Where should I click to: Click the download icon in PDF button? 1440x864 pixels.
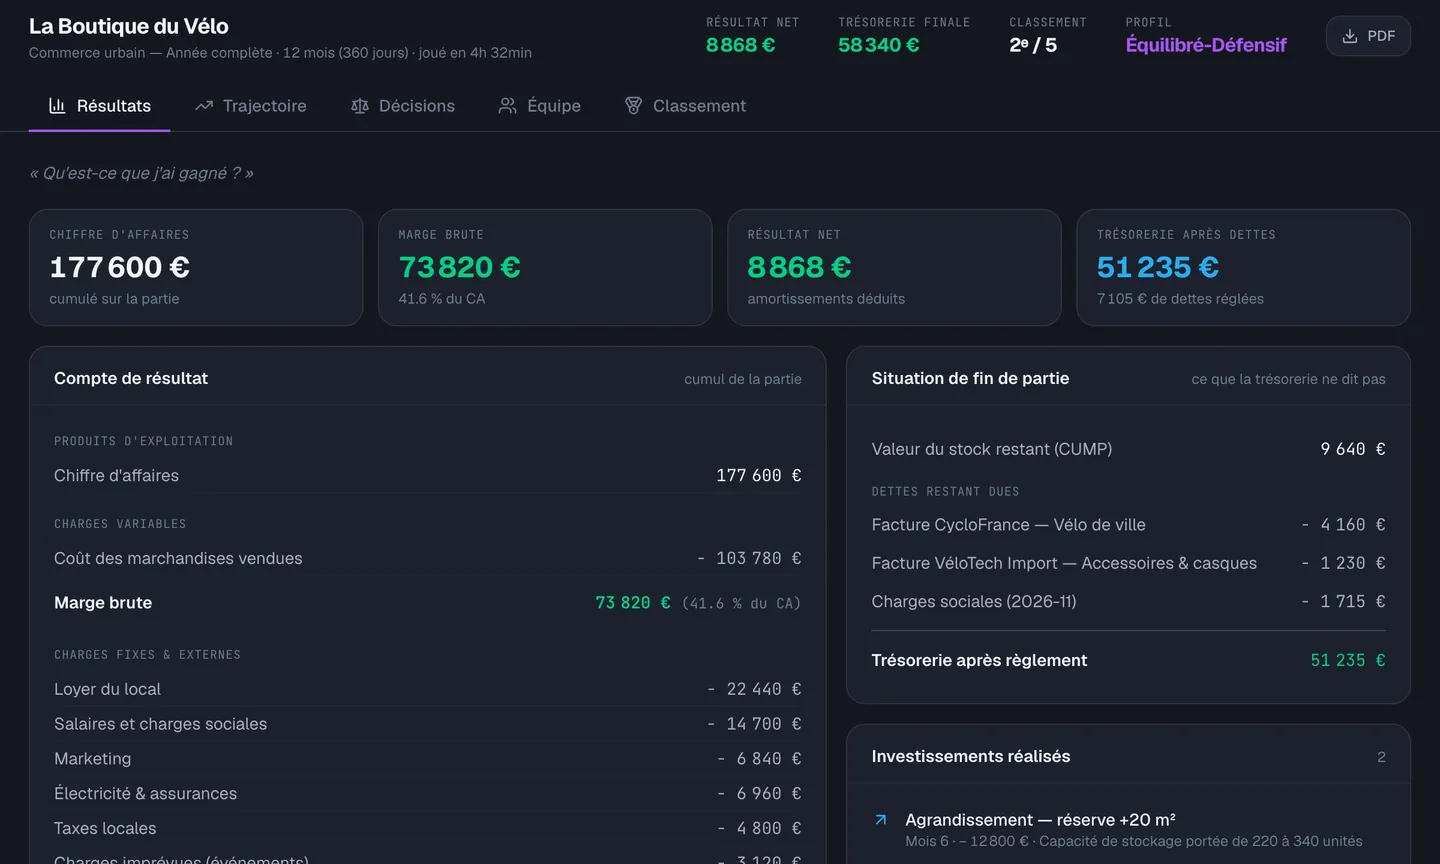click(x=1350, y=36)
